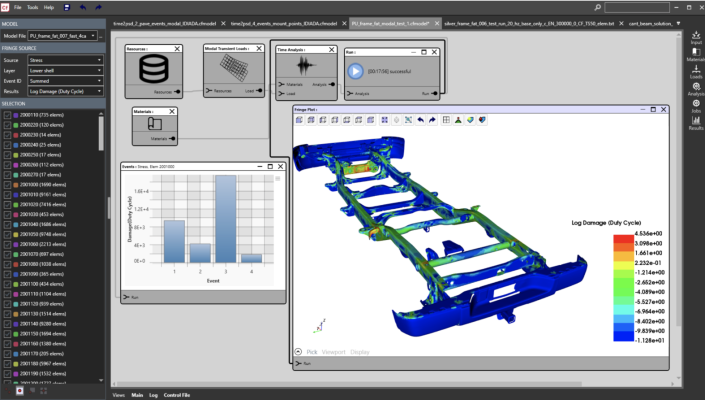Viewport: 705px width, 400px height.
Task: Toggle checkbox for group 2000110 (735 elems)
Action: coord(8,116)
